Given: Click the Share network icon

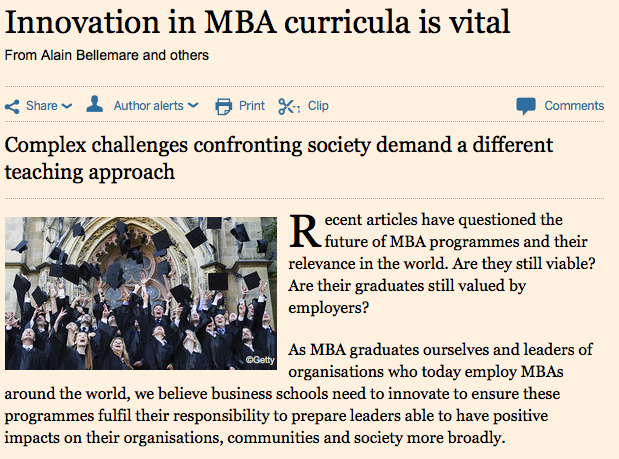Looking at the screenshot, I should click(12, 107).
